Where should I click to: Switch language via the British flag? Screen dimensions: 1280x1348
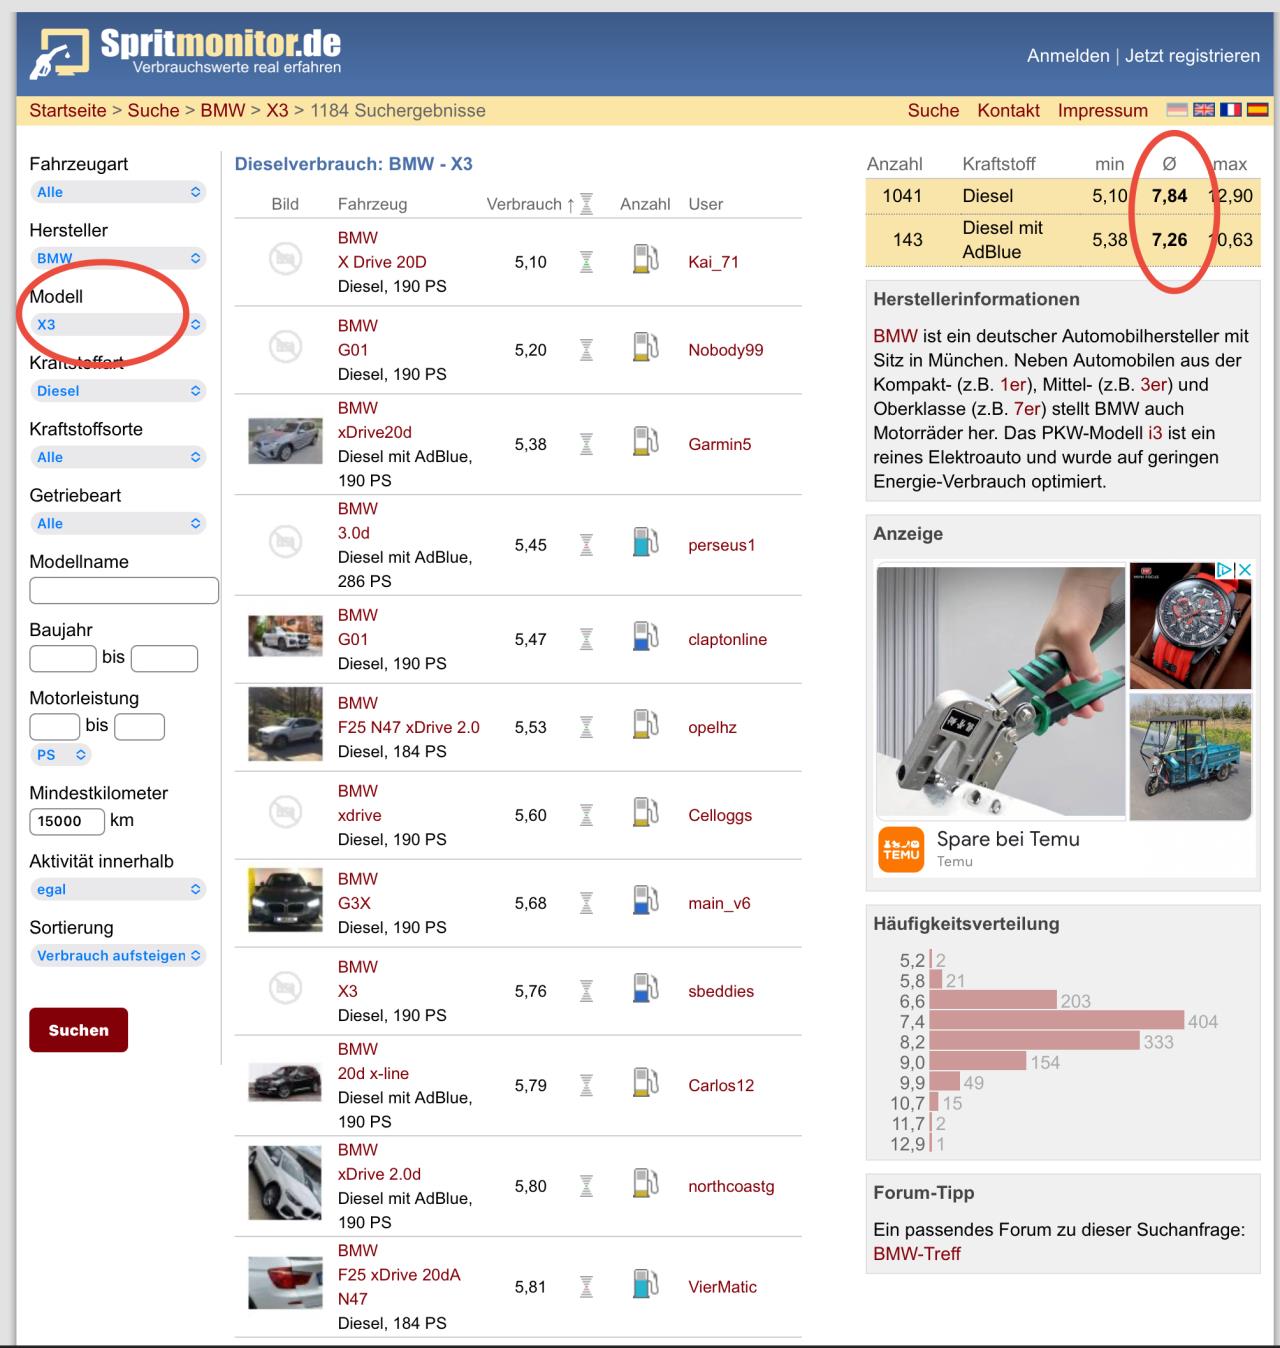tap(1204, 110)
